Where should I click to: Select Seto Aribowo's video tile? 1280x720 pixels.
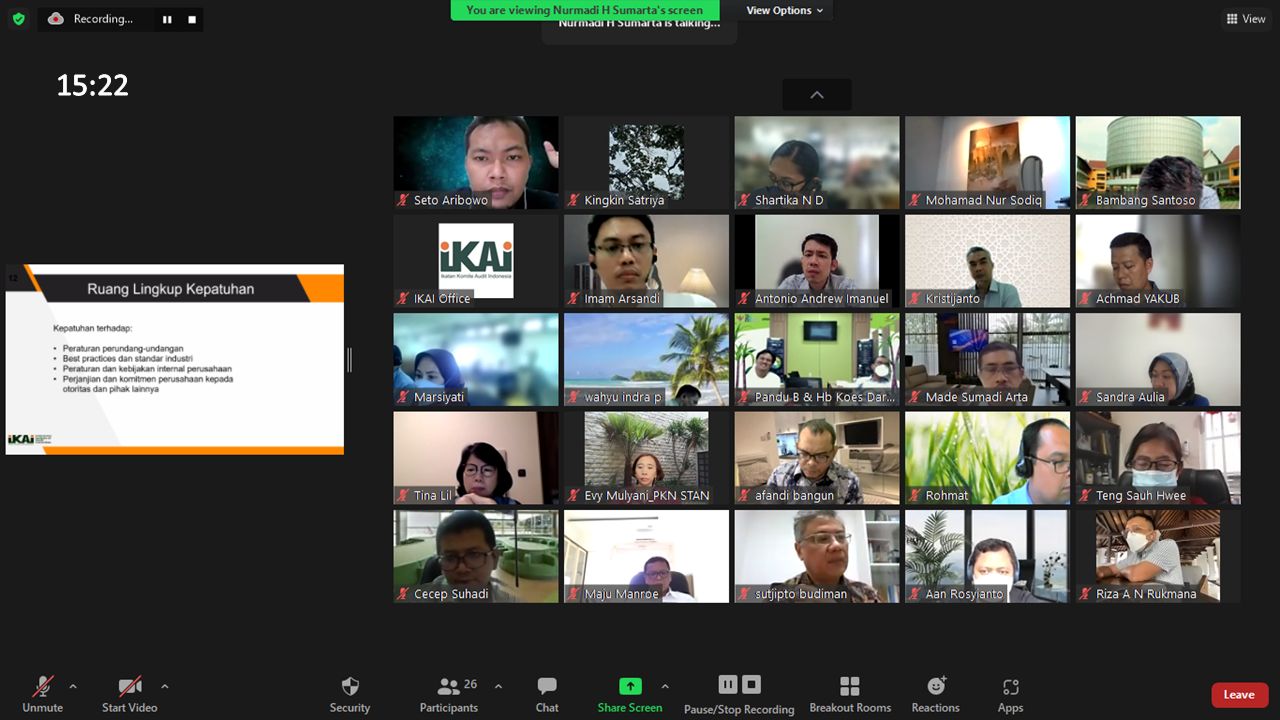point(476,162)
